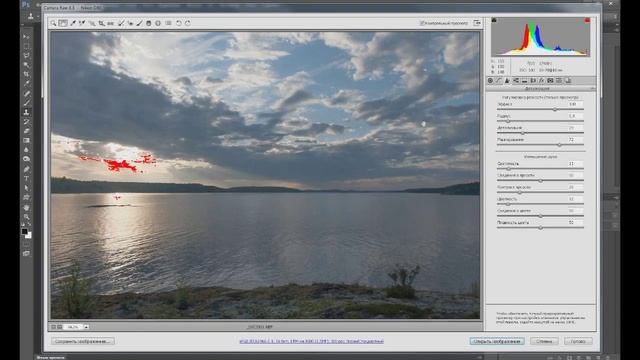Image resolution: width=640 pixels, height=360 pixels.
Task: Click Photoshop foreground color swatch
Action: (x=24, y=231)
